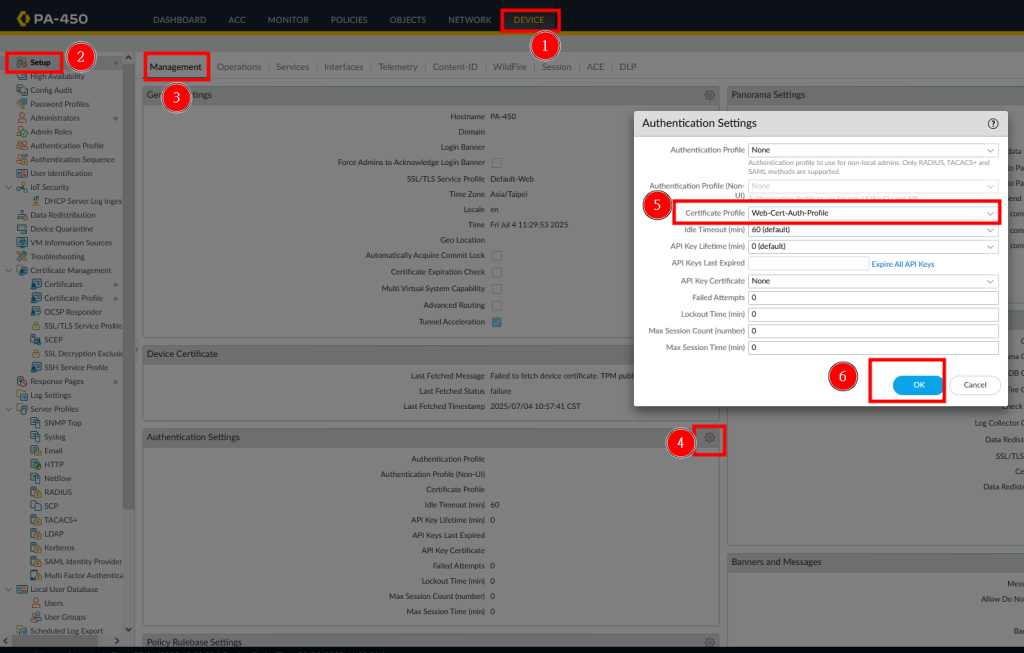Open the Services sub-tab

293,67
